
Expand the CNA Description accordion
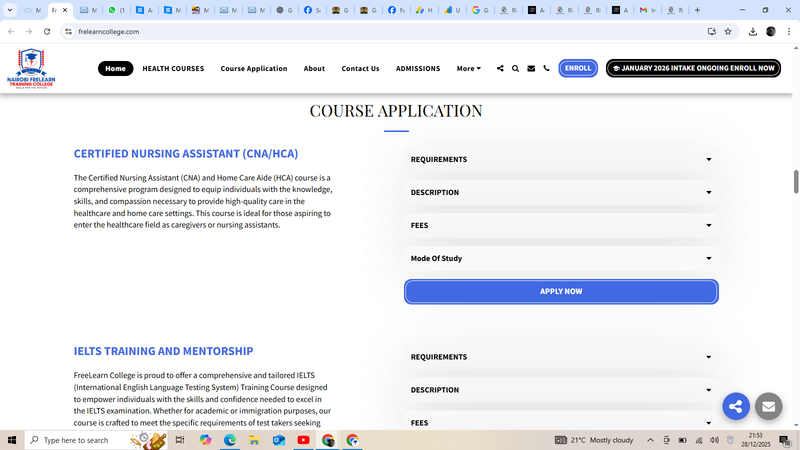point(560,193)
